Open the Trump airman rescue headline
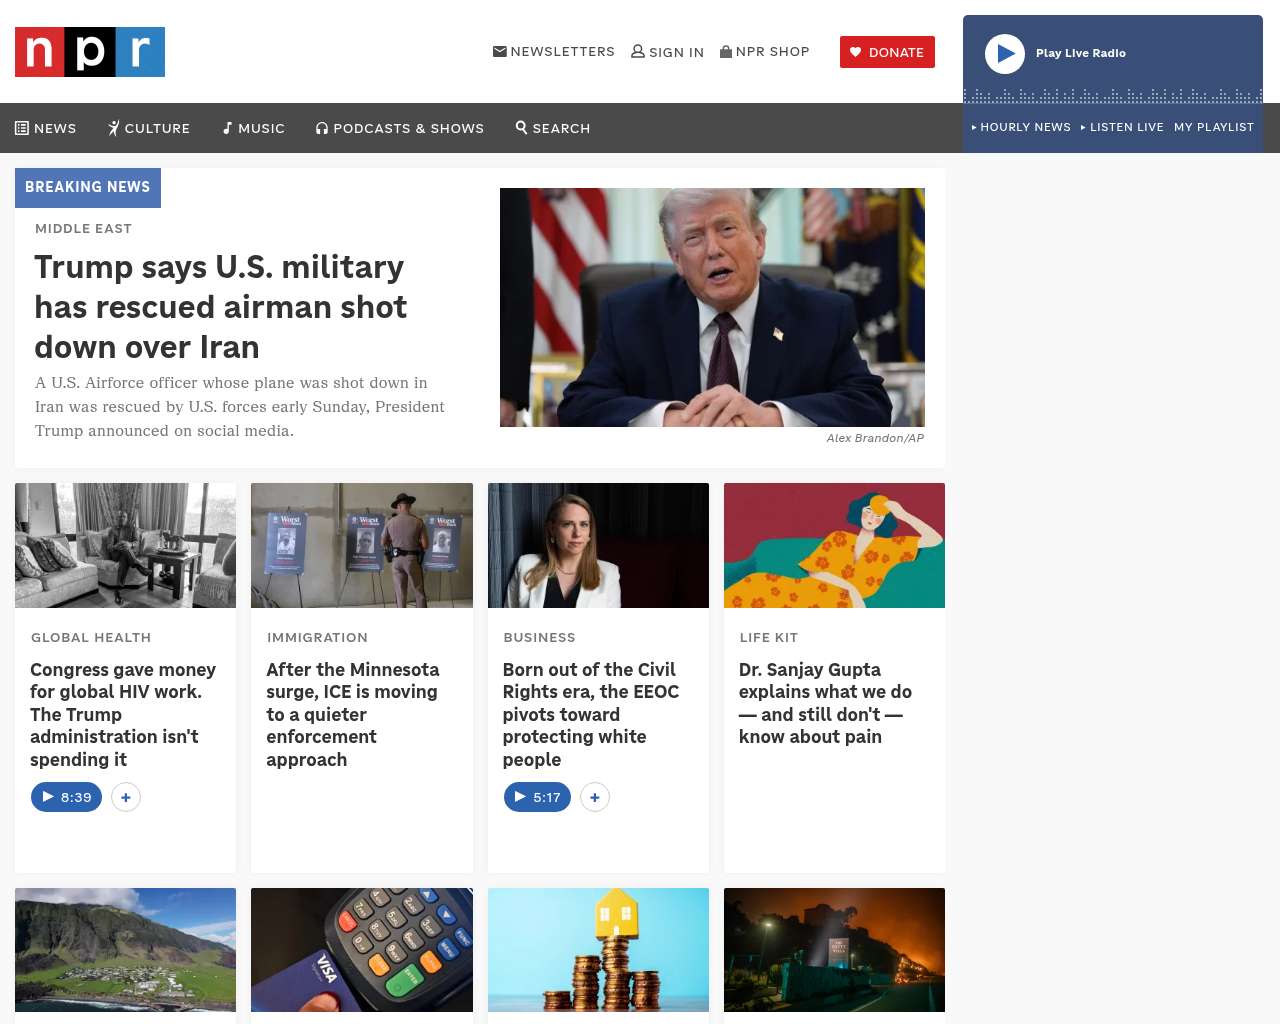Screen dimensions: 1280x1024 point(221,307)
